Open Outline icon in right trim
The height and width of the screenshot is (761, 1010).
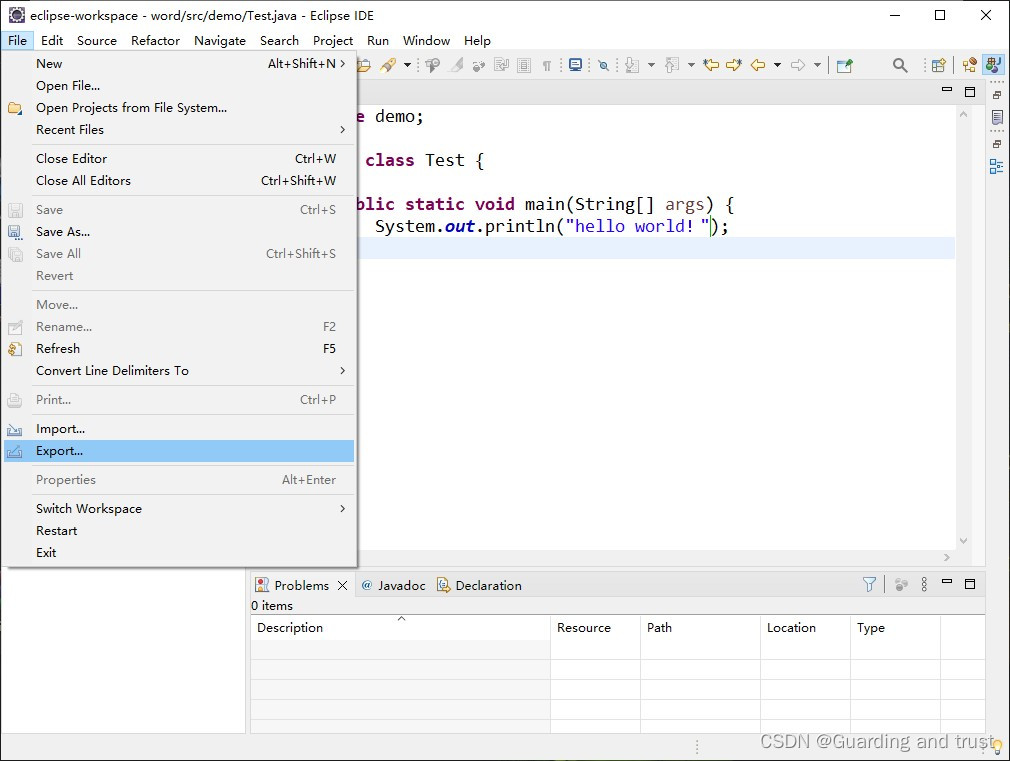coord(996,167)
